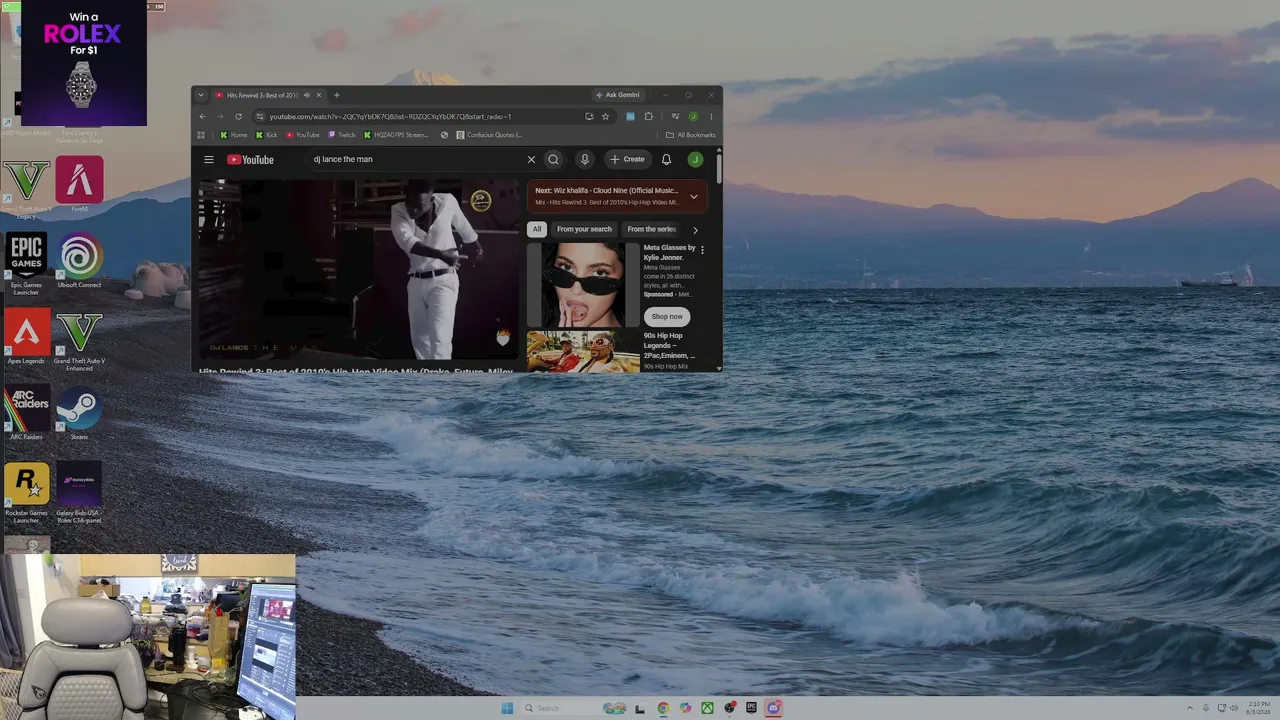Select the From your search chip

pos(584,229)
